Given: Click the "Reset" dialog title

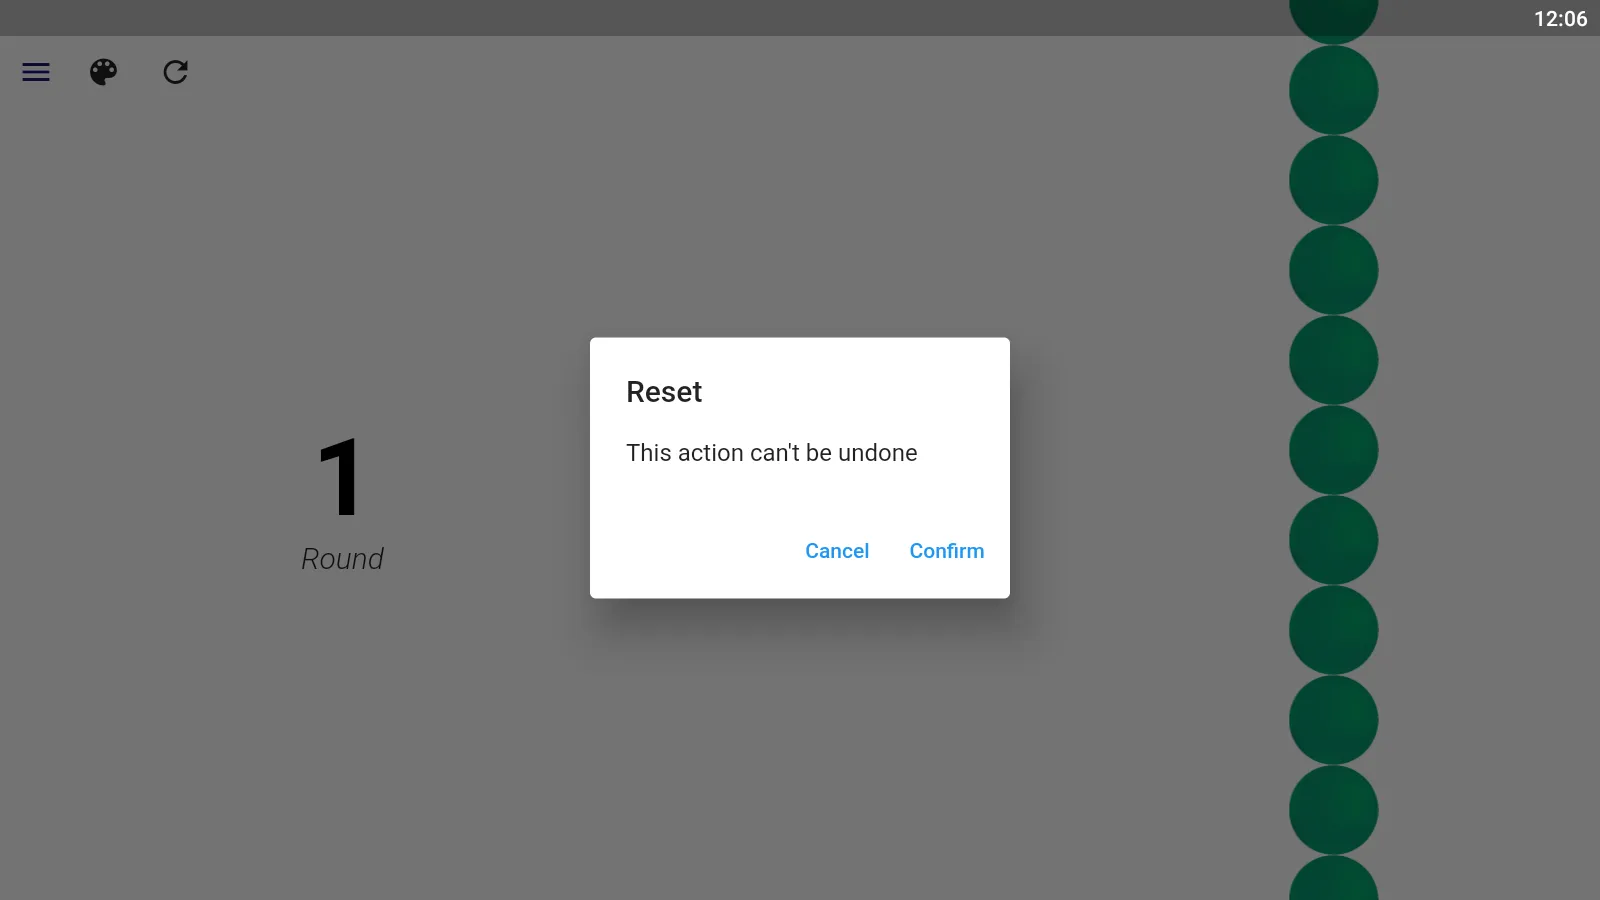Looking at the screenshot, I should click(x=664, y=392).
